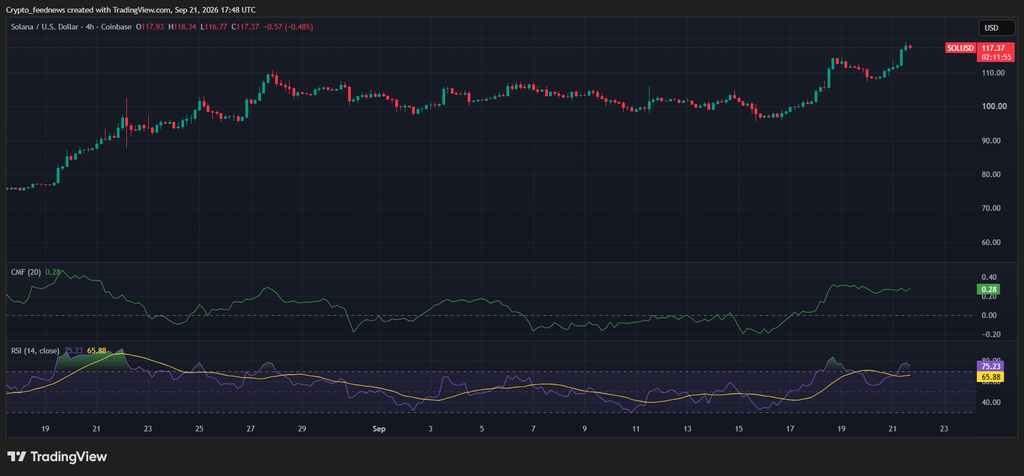Click the Sep label on the time axis
The width and height of the screenshot is (1024, 476).
379,429
